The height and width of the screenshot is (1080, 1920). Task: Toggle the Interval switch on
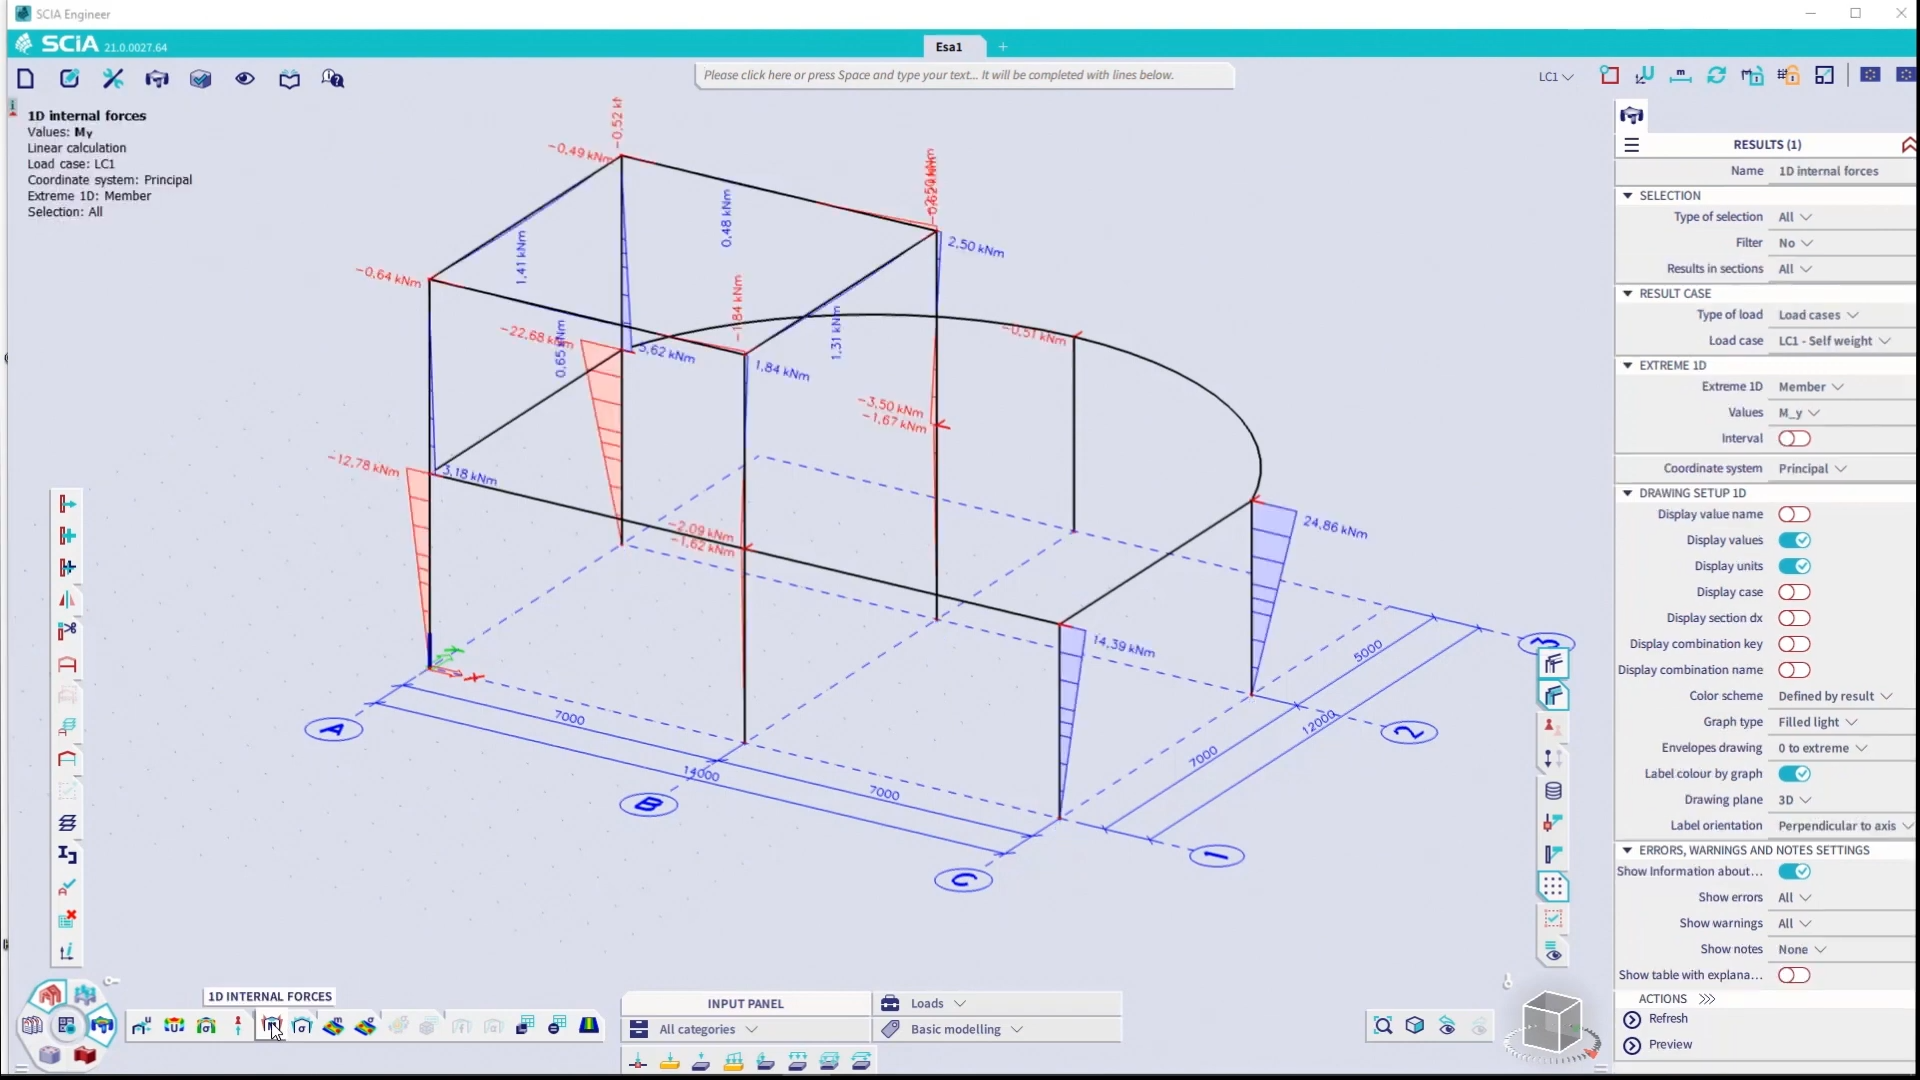click(x=1794, y=438)
